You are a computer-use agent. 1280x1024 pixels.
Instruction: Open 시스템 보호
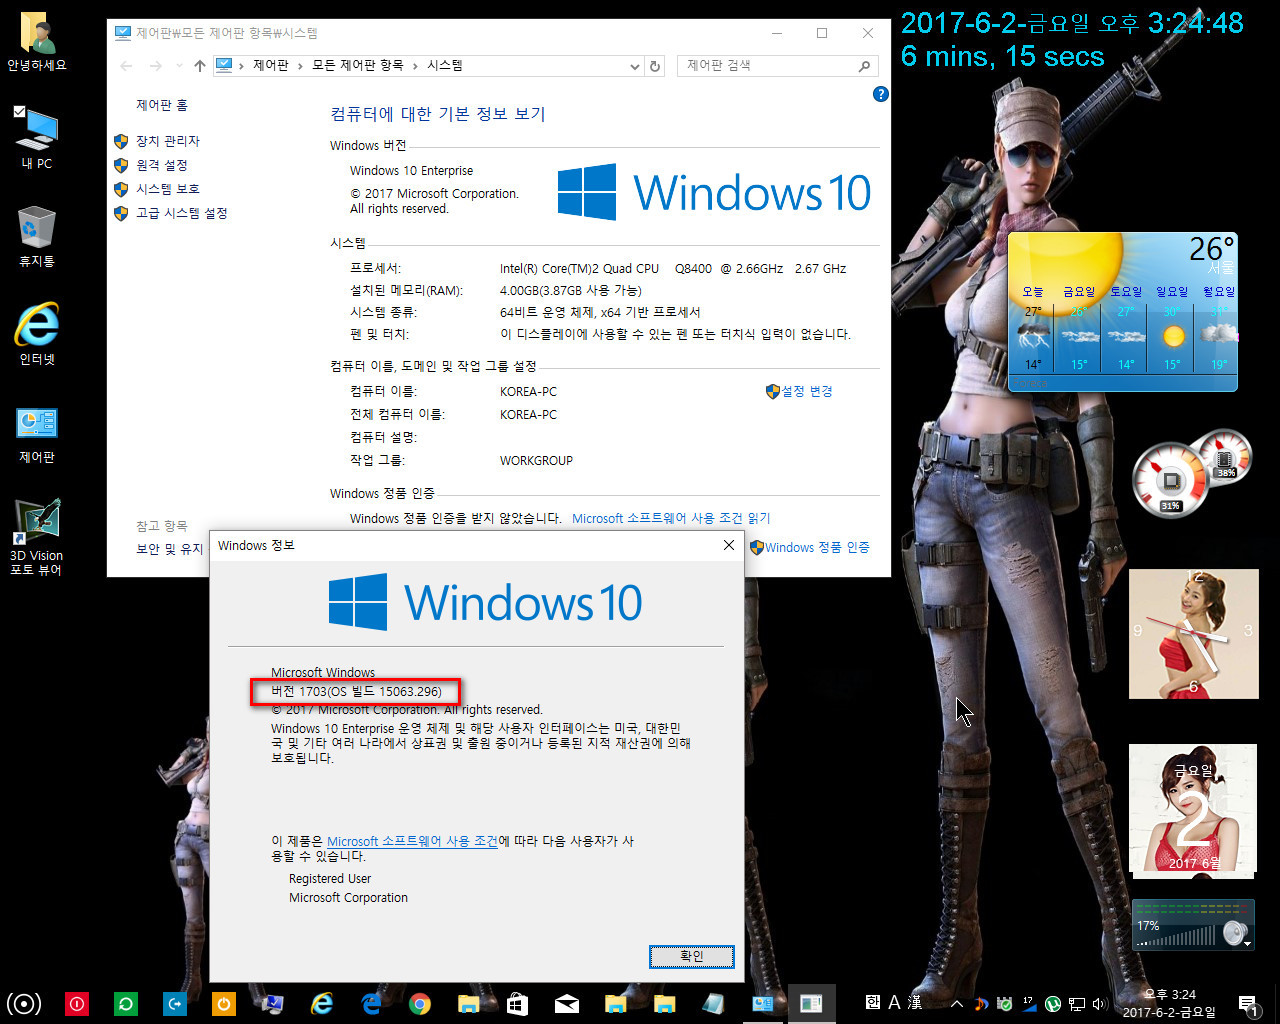167,189
